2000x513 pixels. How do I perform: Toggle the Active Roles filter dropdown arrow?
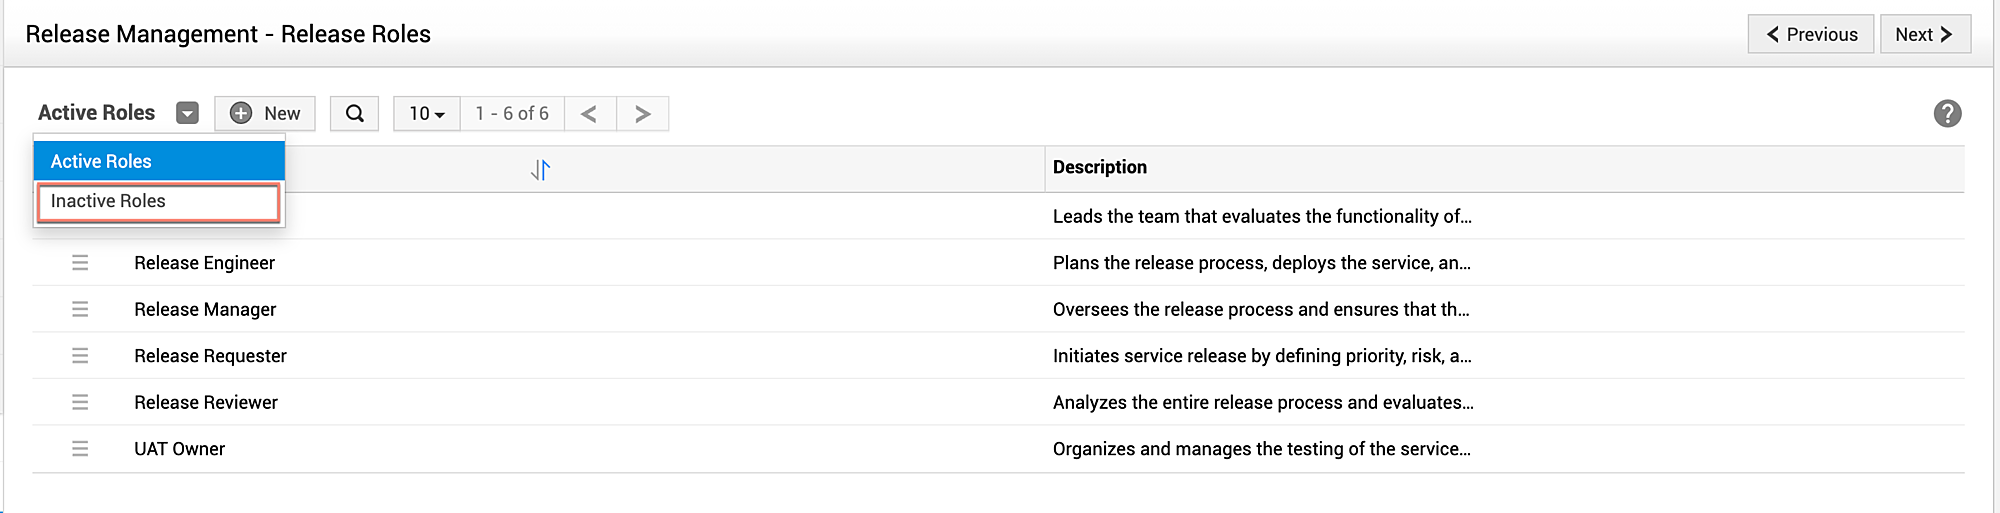[187, 113]
